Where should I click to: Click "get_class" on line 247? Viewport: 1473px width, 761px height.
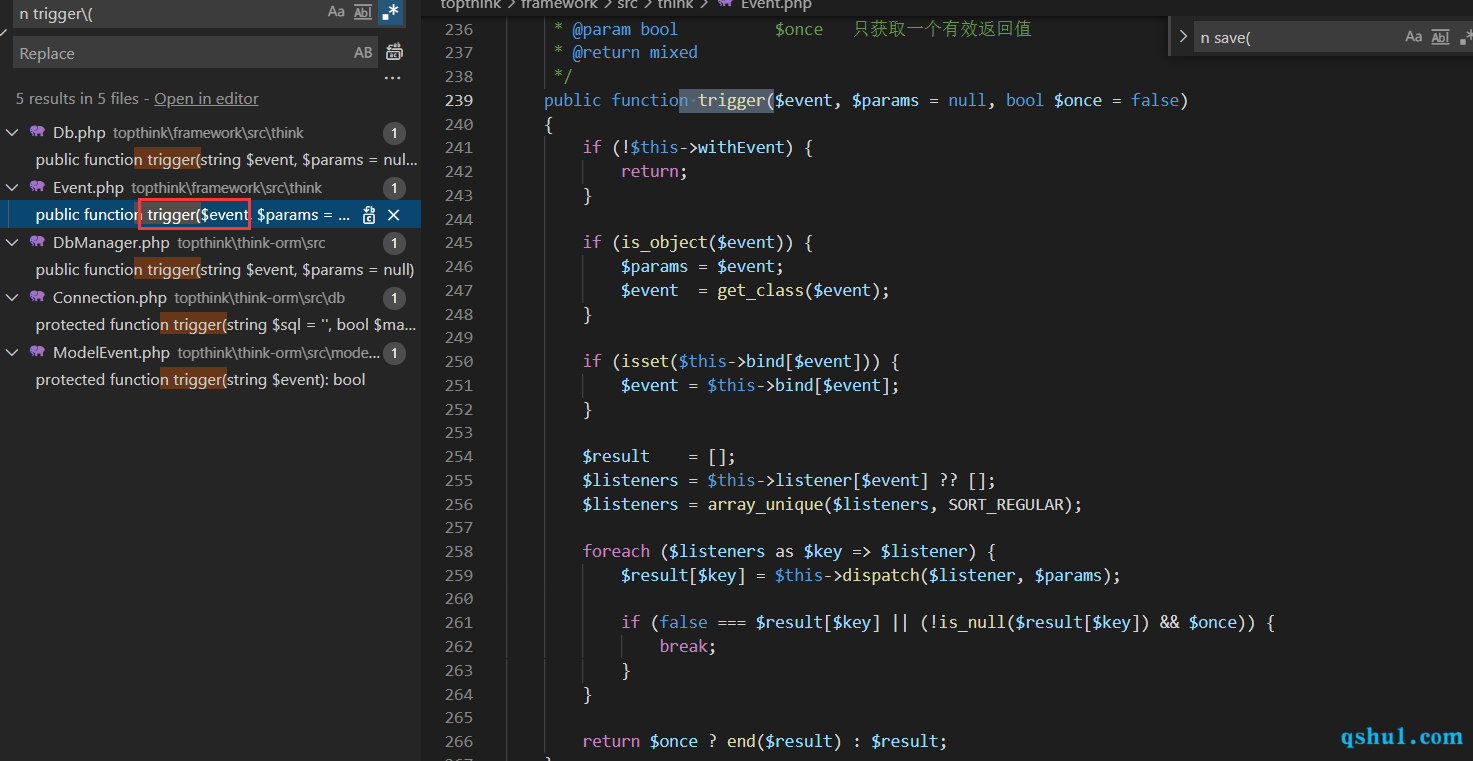(760, 290)
